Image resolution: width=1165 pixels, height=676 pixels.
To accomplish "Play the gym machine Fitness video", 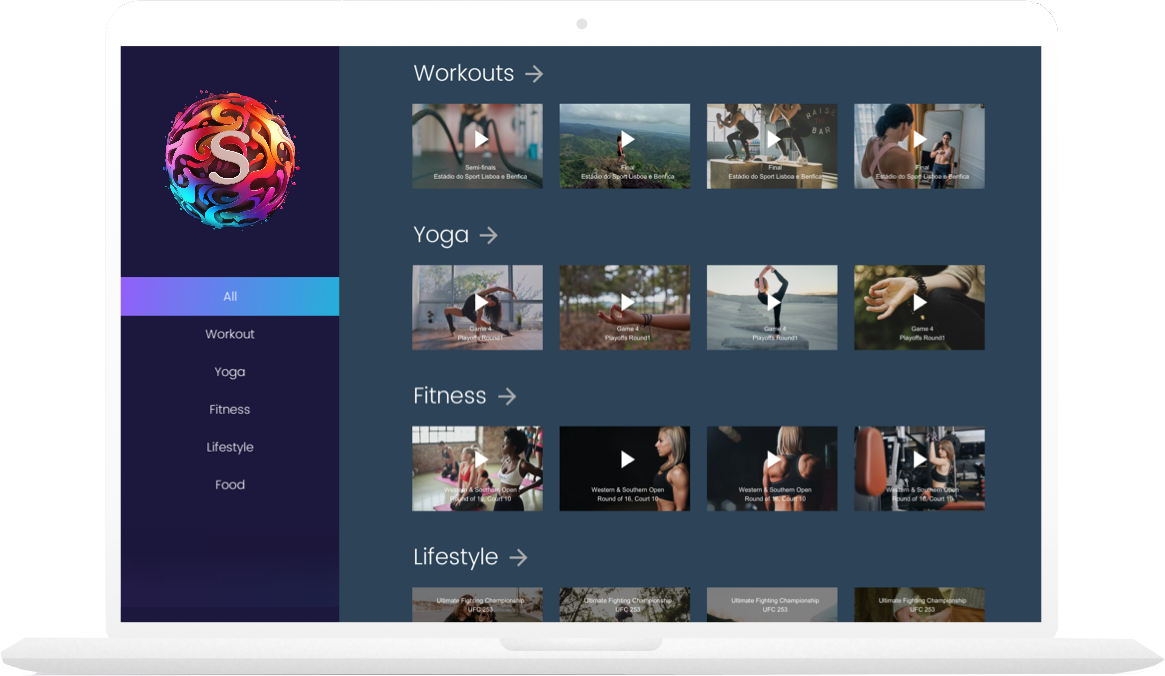I will [x=919, y=460].
